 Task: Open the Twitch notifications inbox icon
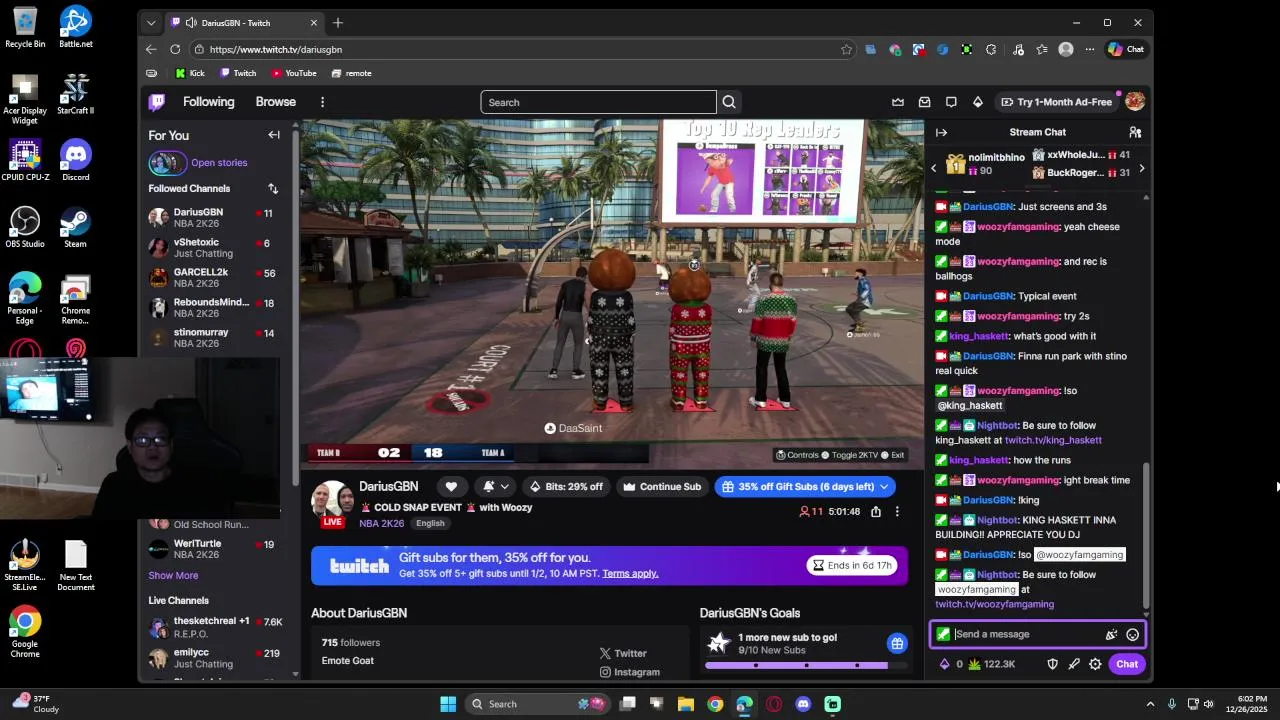point(925,102)
